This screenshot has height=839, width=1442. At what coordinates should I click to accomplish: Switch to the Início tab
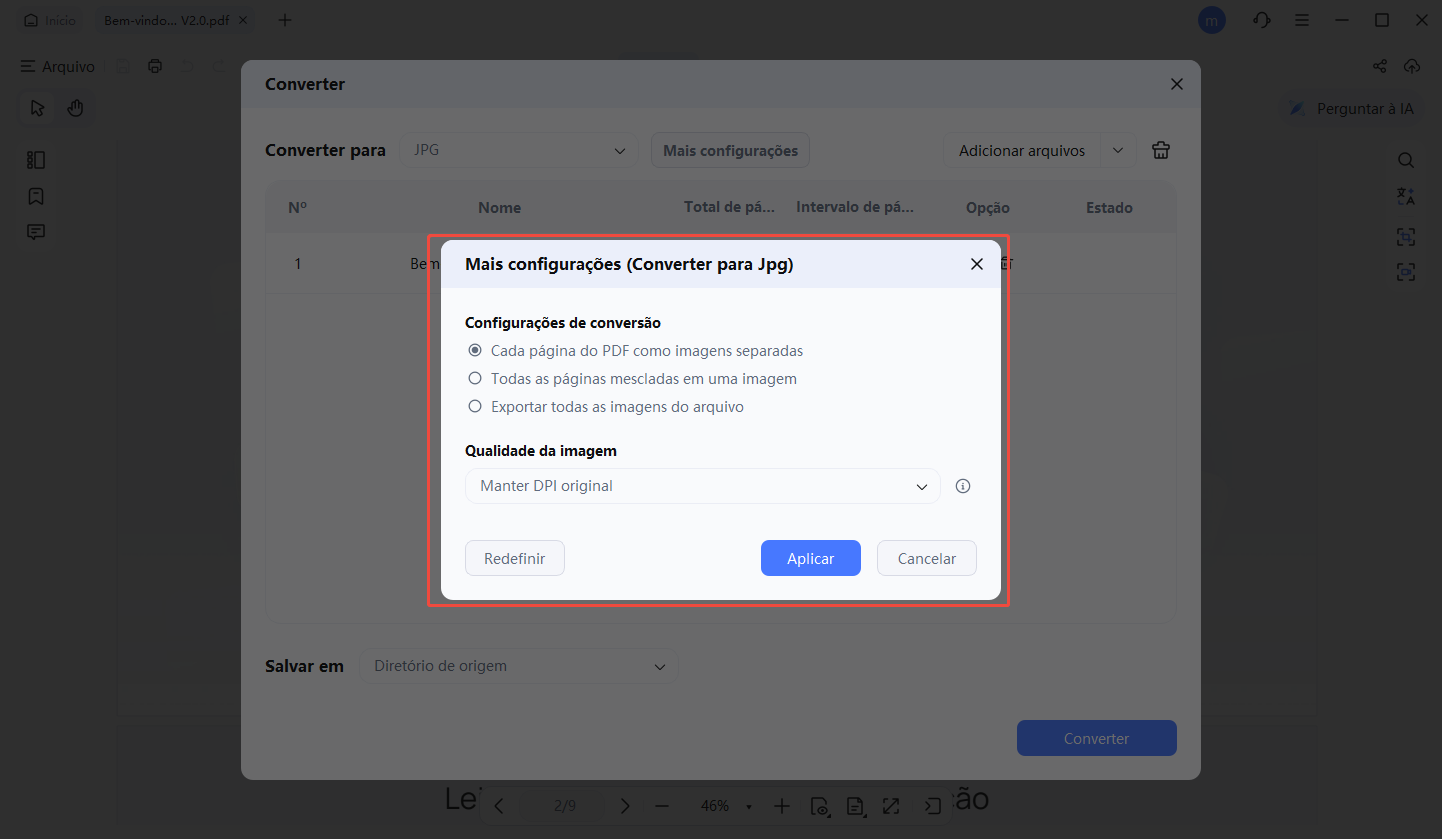click(x=49, y=20)
